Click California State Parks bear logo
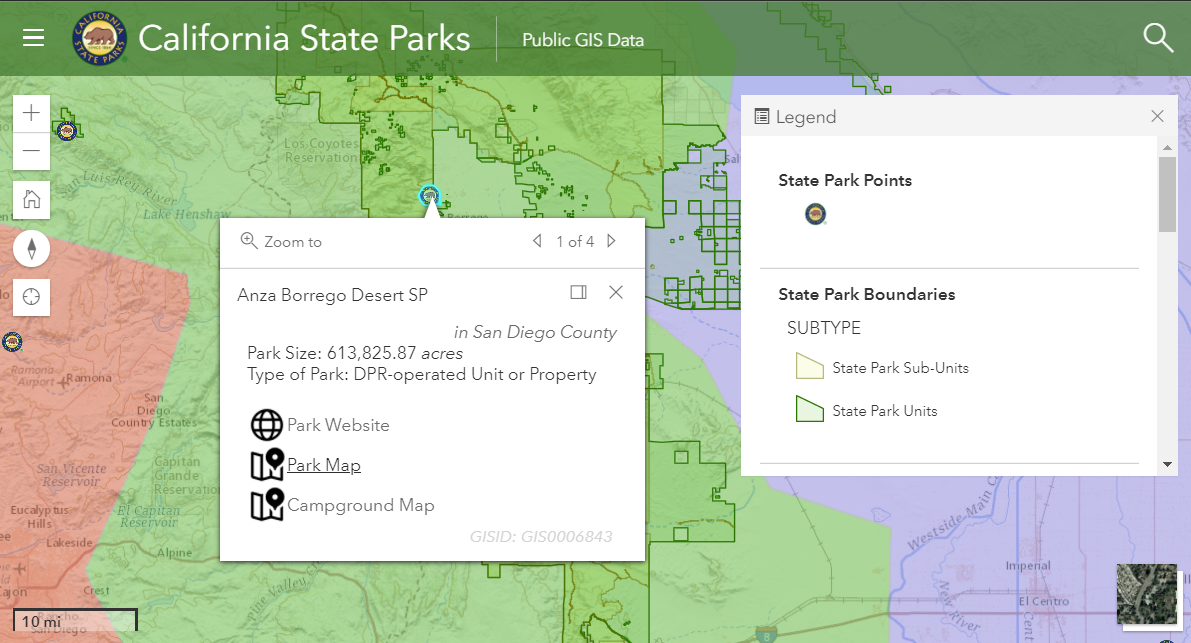This screenshot has width=1191, height=643. (99, 38)
